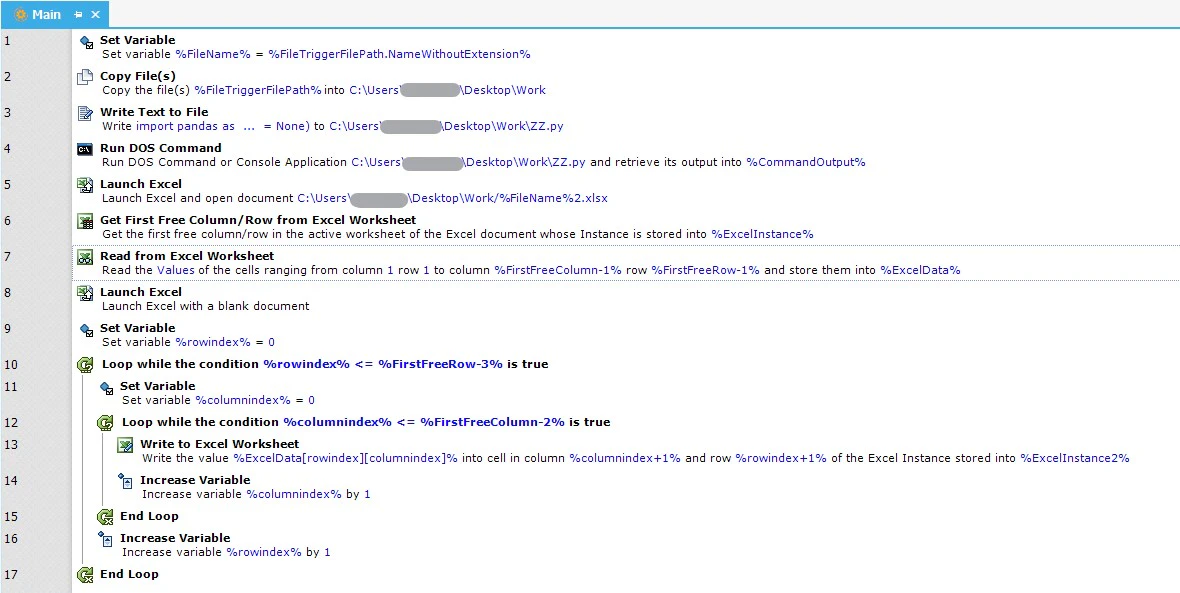Select the 'import pandas as' text on line 3

185,126
